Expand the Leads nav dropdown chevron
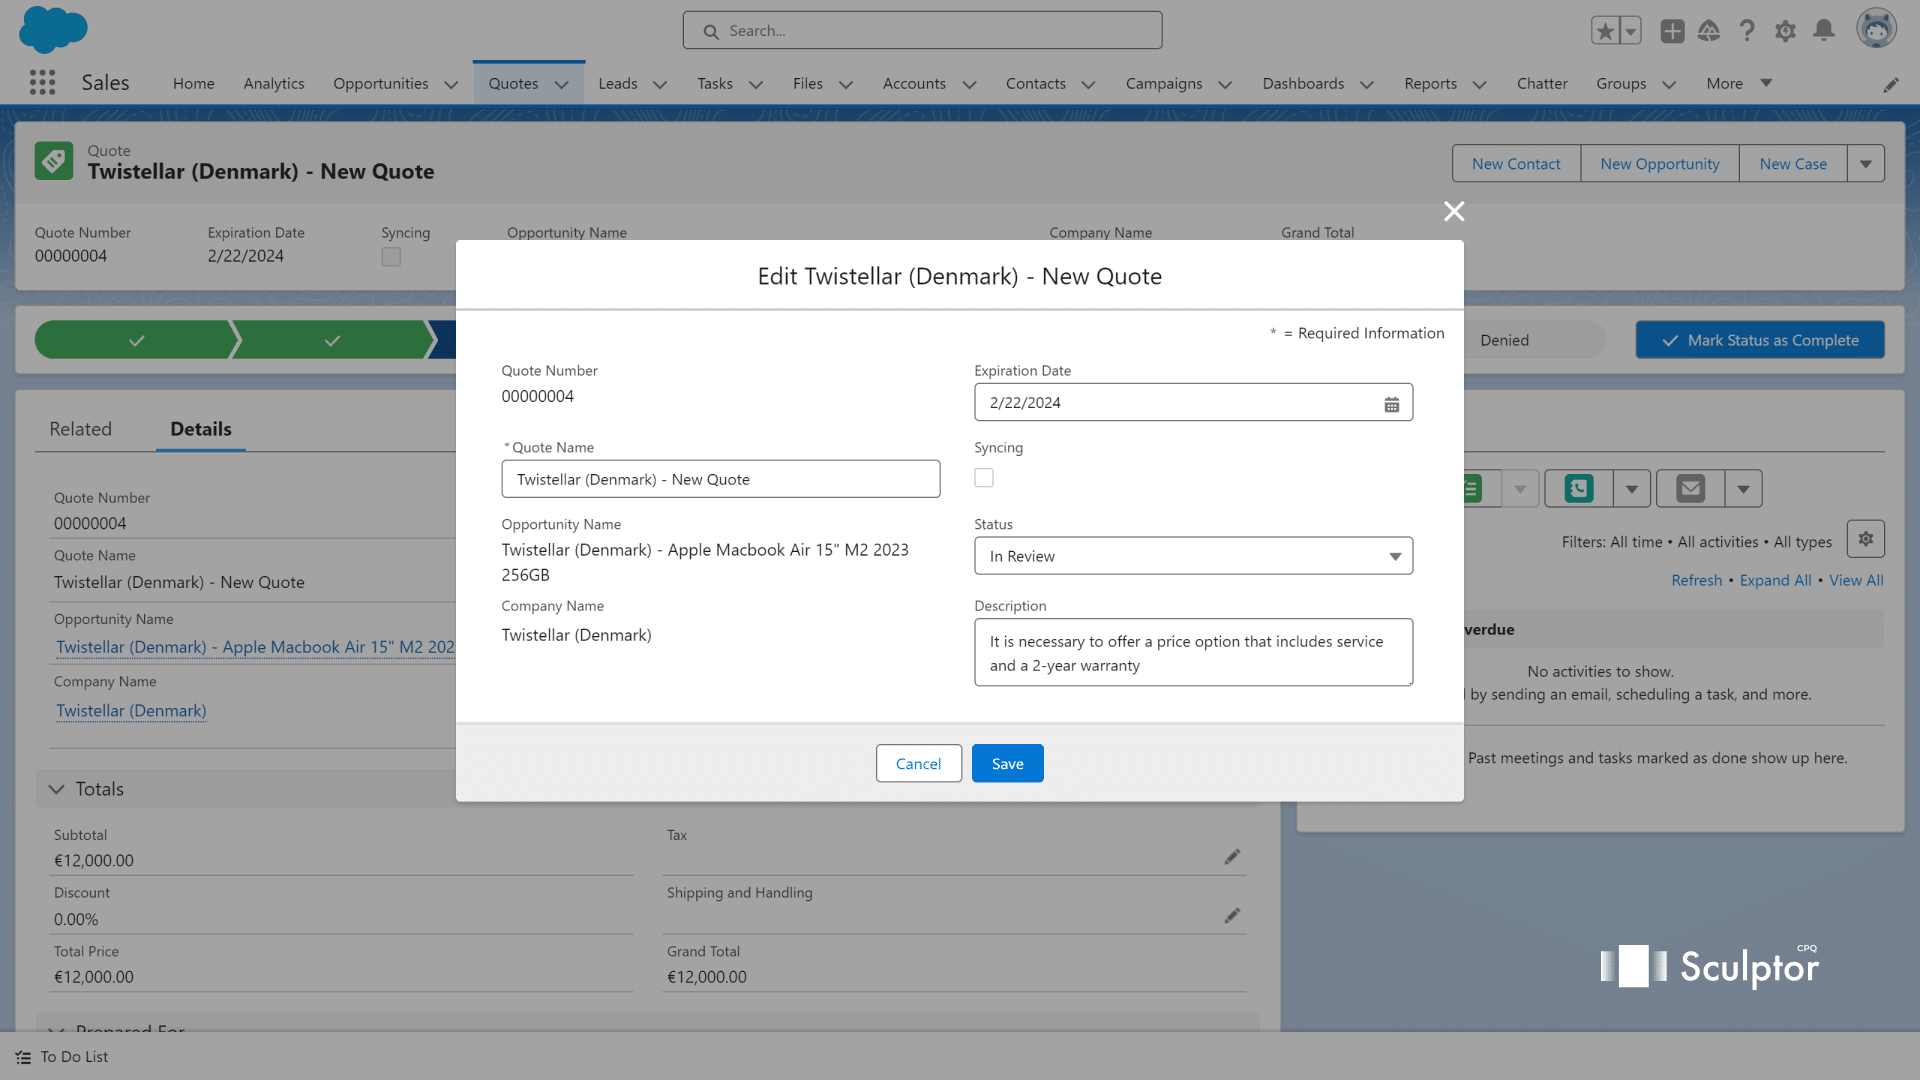This screenshot has width=1920, height=1080. click(x=660, y=85)
